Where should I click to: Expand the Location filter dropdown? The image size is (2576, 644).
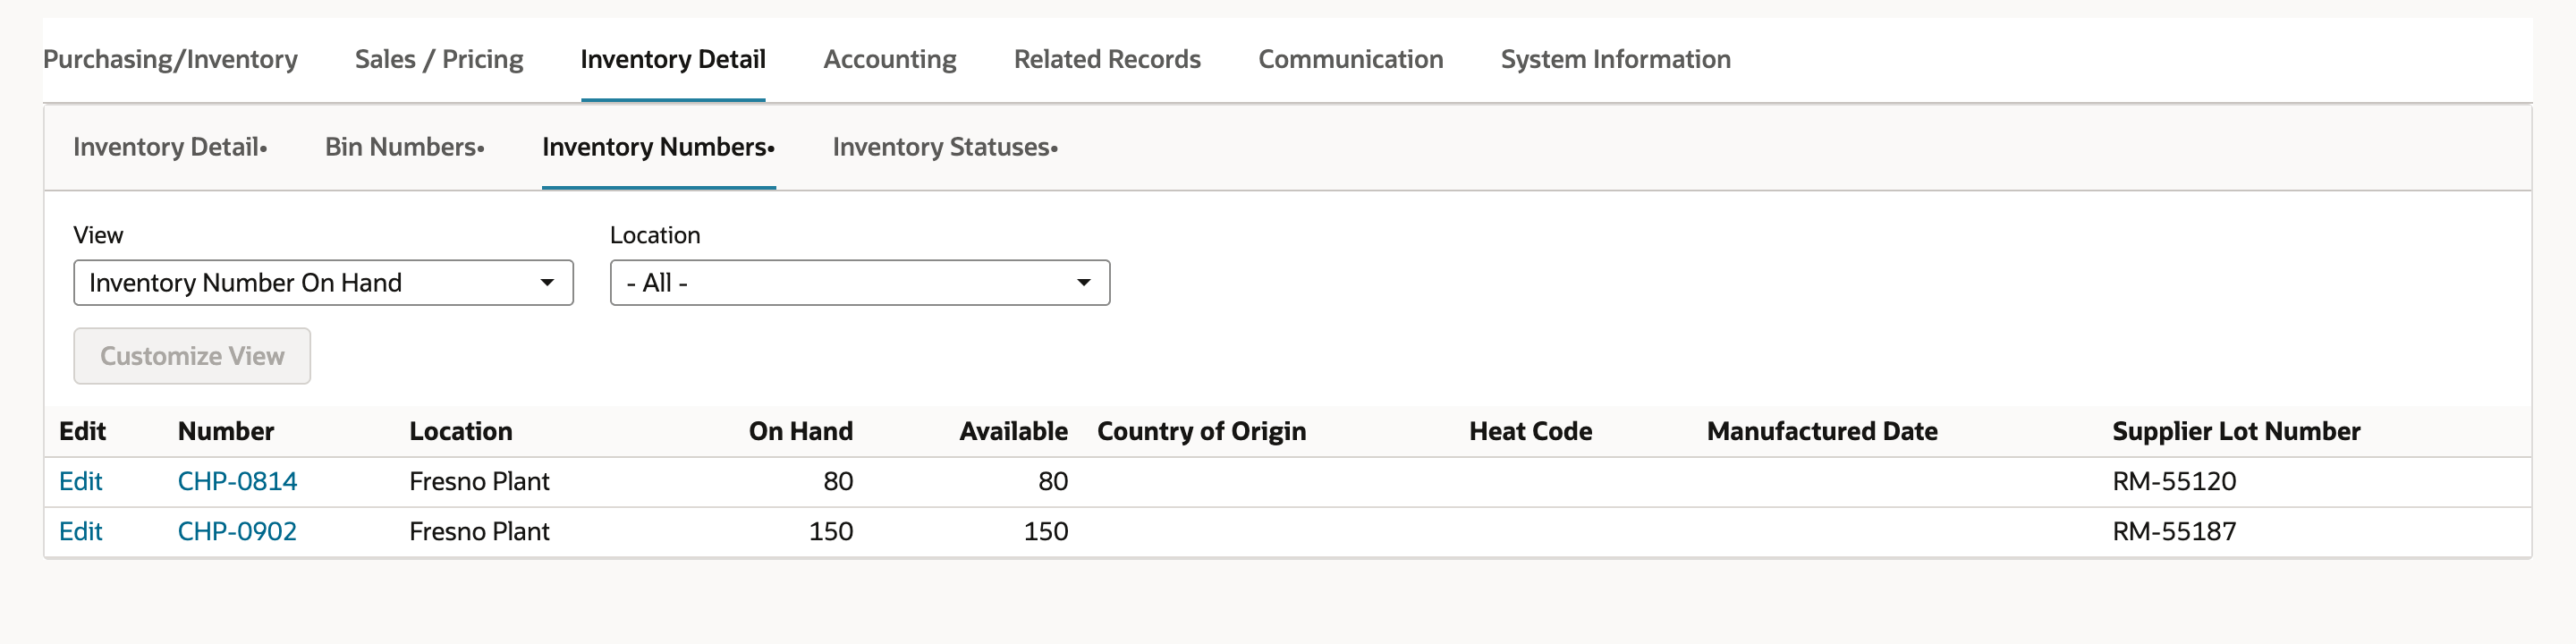(x=860, y=283)
